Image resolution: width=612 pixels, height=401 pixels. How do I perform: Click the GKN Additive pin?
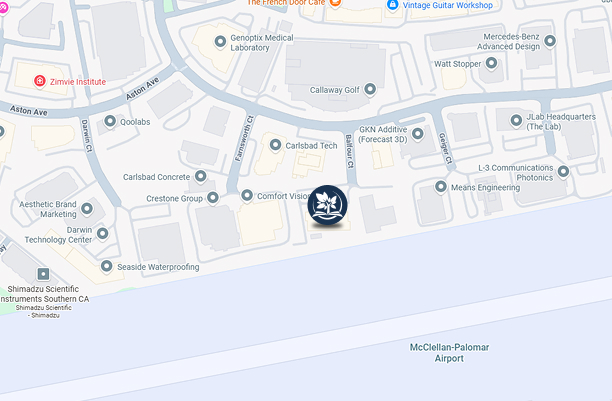pyautogui.click(x=418, y=134)
